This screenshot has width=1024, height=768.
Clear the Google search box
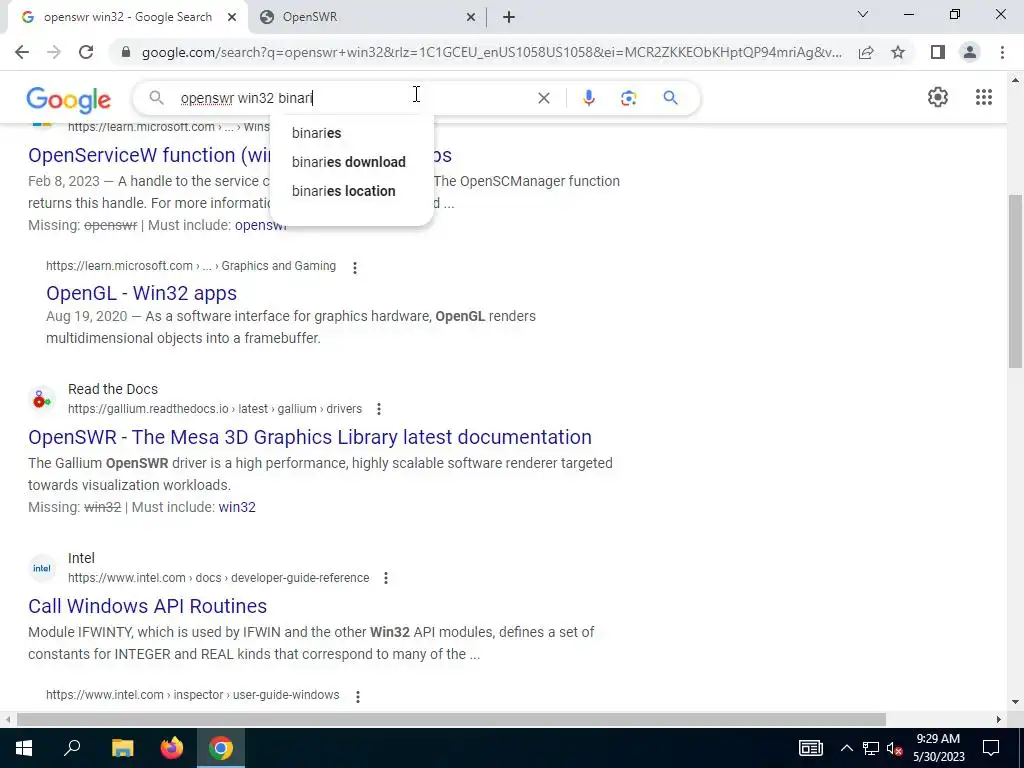pos(543,98)
